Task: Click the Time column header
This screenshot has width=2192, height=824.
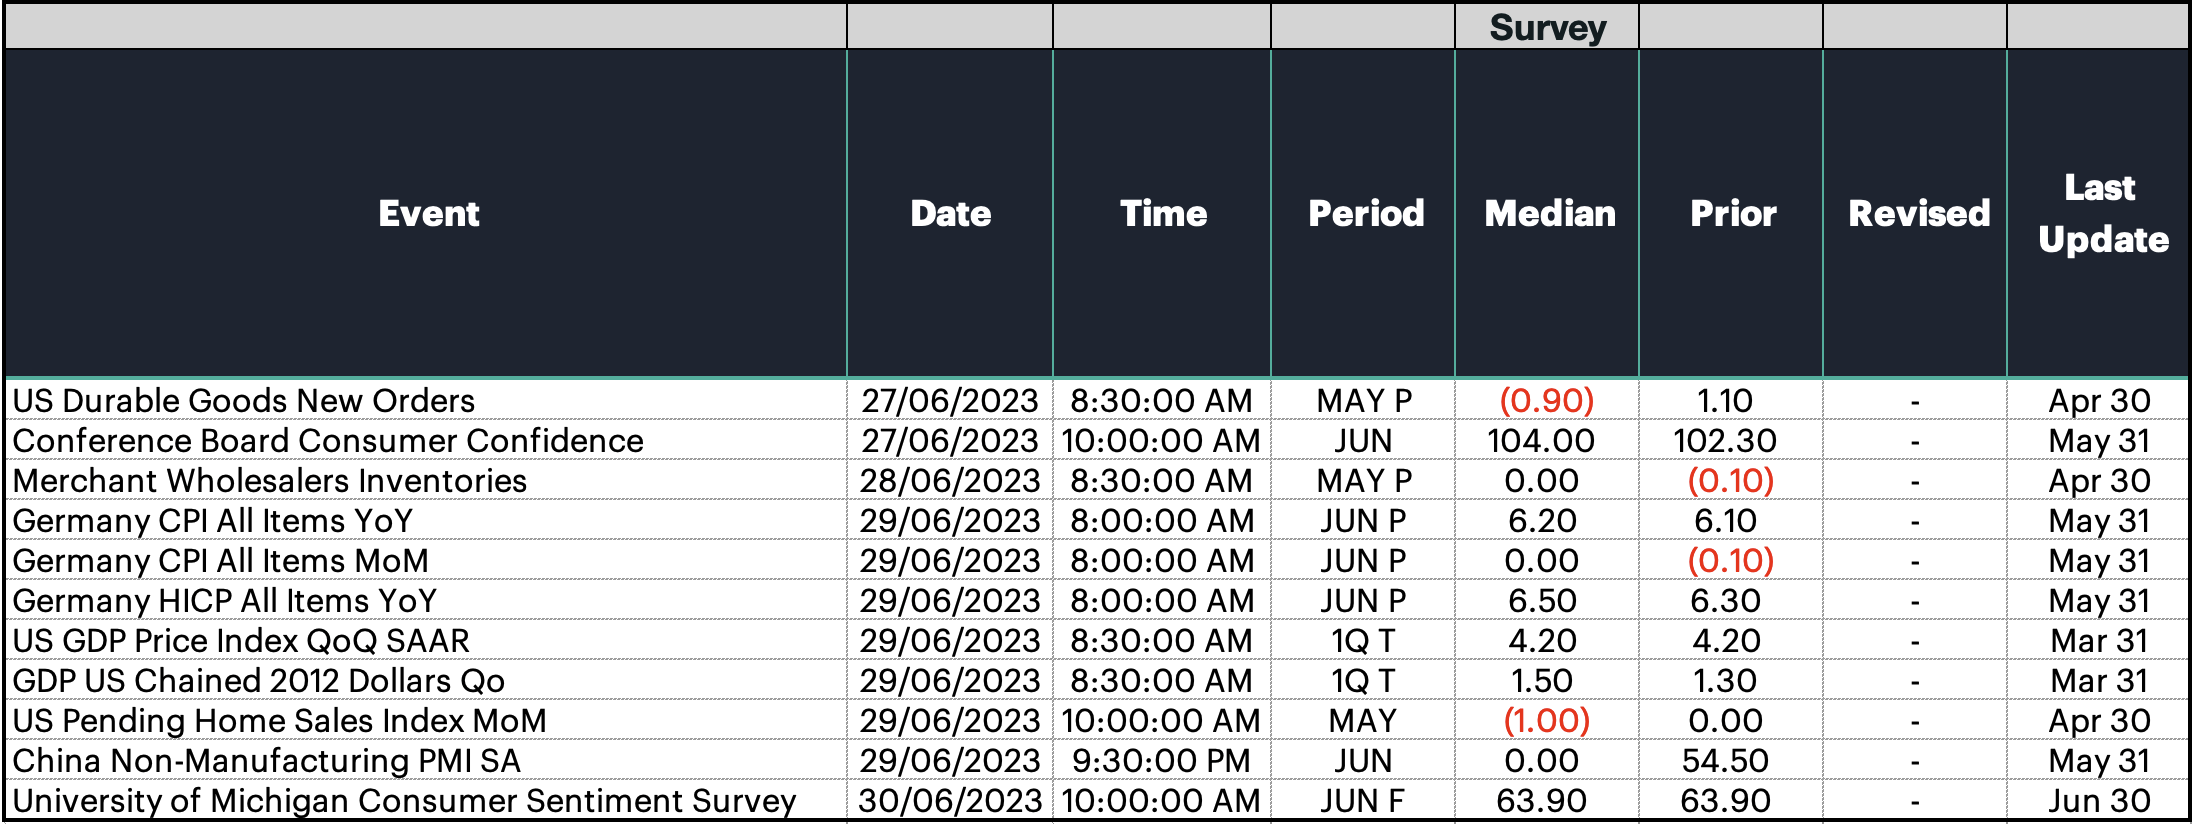Action: (x=1162, y=213)
